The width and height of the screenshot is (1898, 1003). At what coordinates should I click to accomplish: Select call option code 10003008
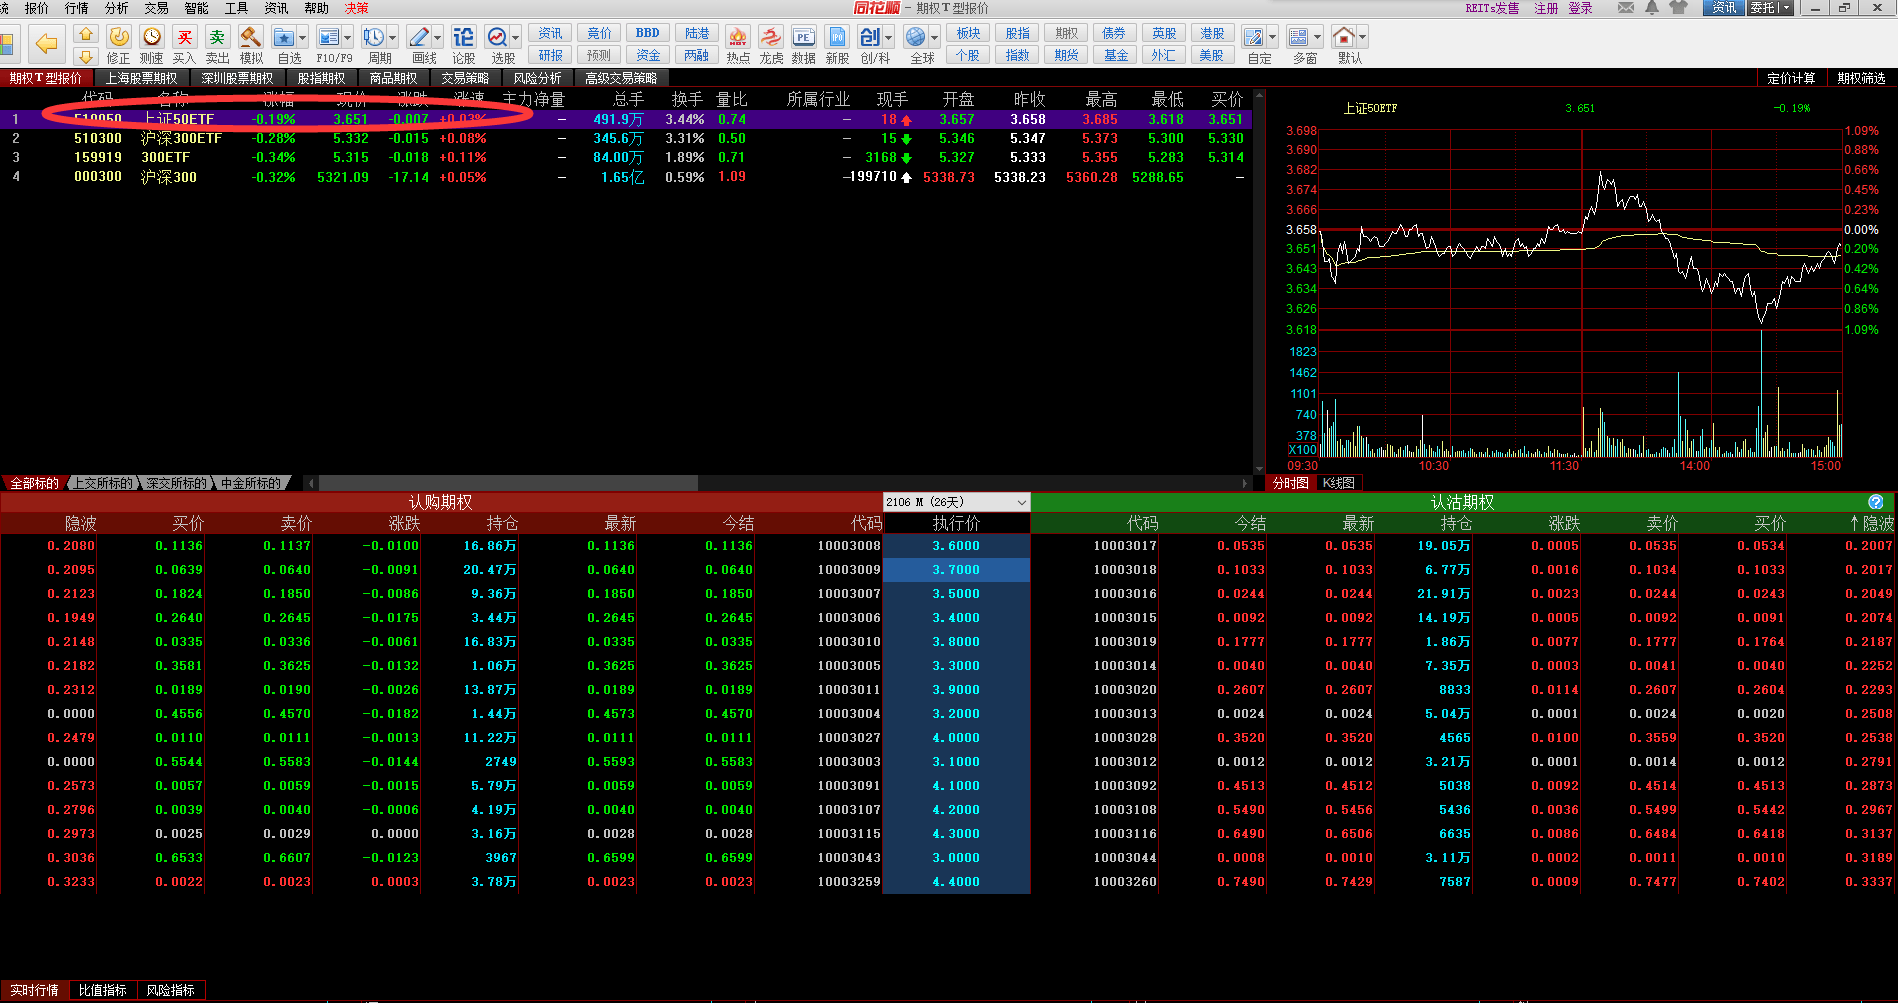coord(848,546)
